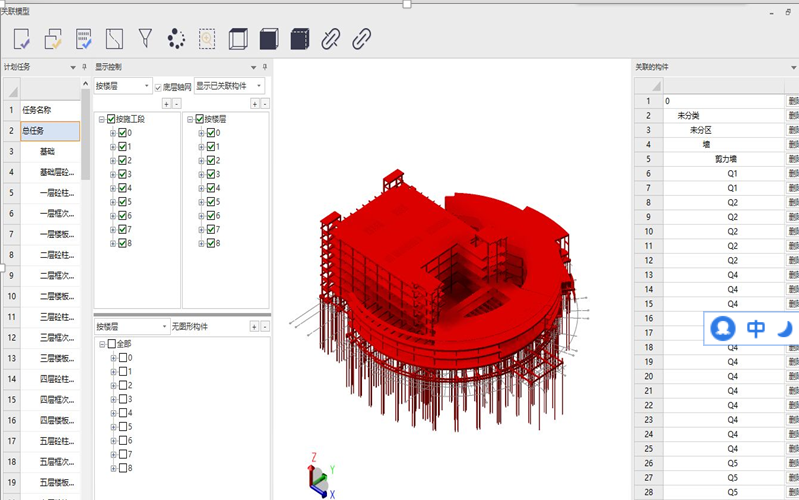The image size is (799, 500).
Task: Select the solid cube with dashed edges icon
Action: point(300,39)
